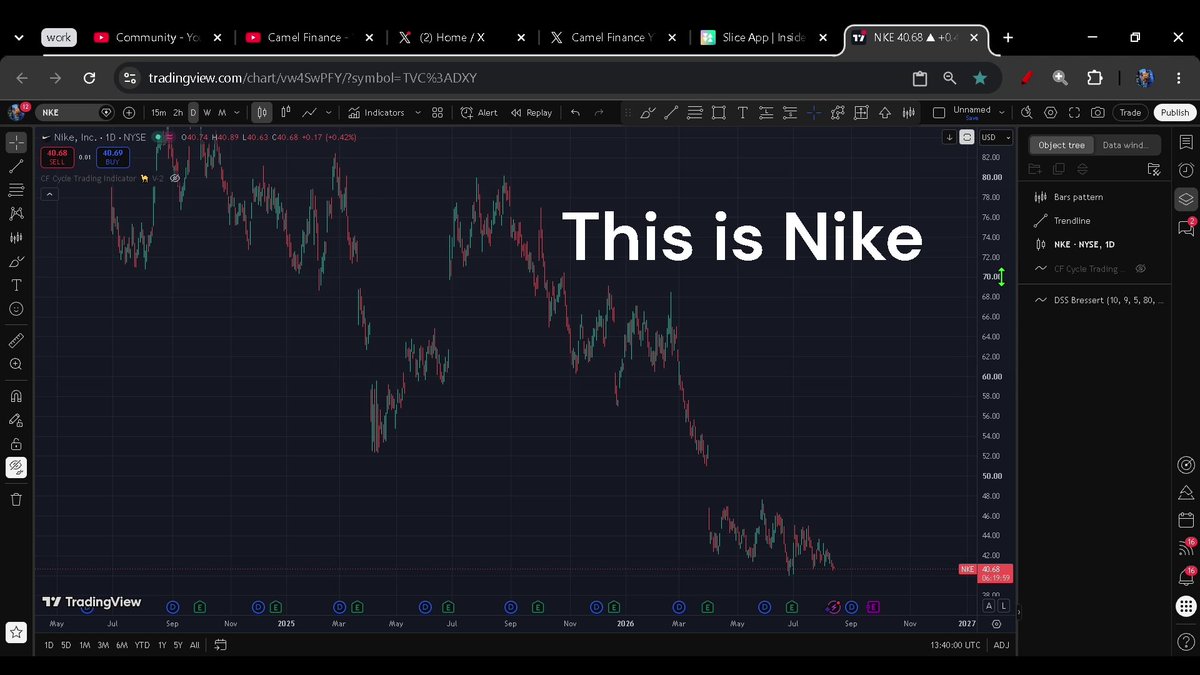The height and width of the screenshot is (675, 1200).
Task: Select the brush drawing tool in sidebar
Action: click(x=16, y=262)
